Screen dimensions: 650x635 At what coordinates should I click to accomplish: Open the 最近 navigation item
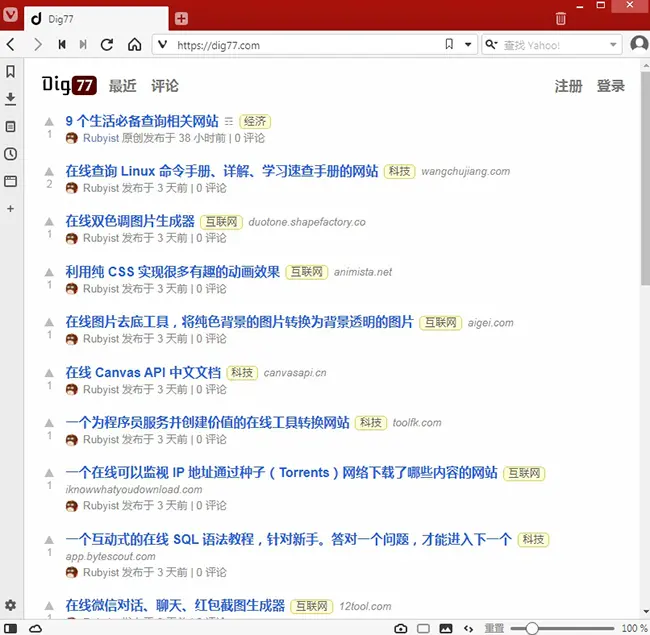pyautogui.click(x=122, y=86)
